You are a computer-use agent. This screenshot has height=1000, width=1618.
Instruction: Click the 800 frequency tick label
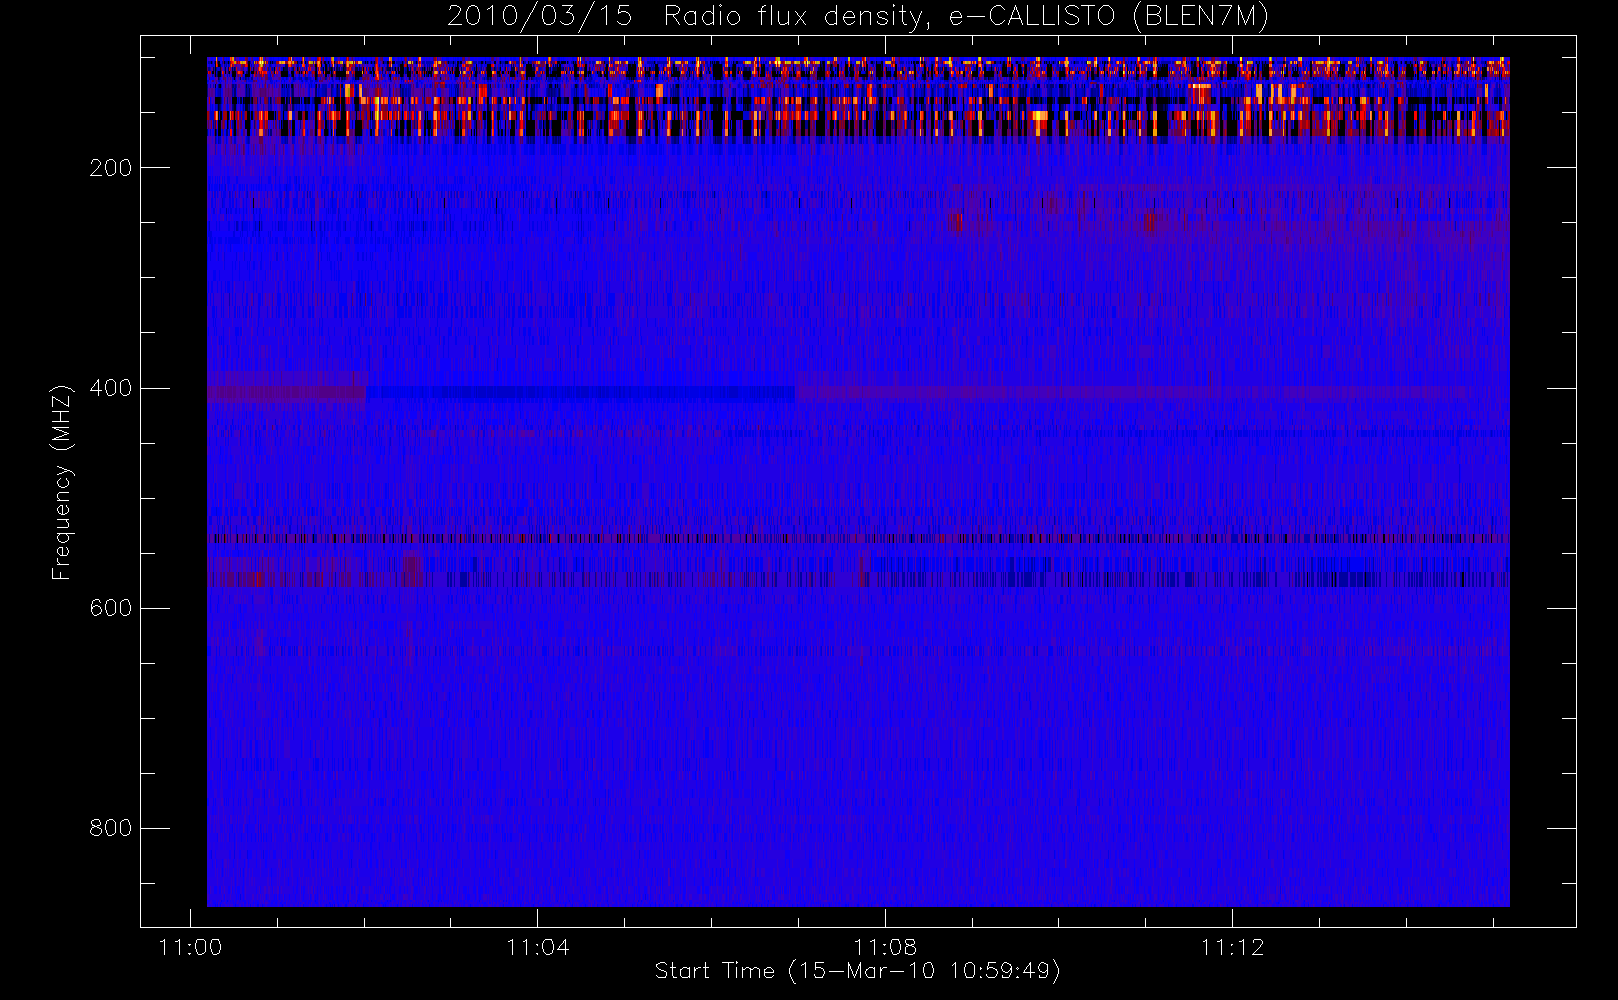click(x=111, y=828)
